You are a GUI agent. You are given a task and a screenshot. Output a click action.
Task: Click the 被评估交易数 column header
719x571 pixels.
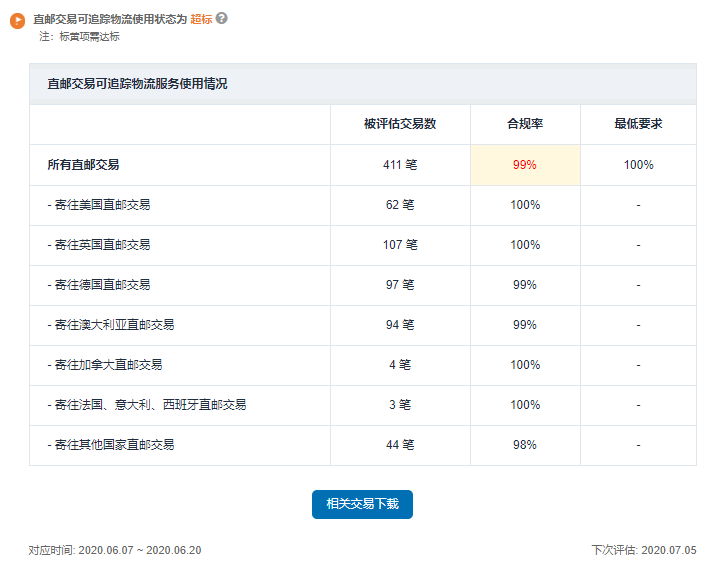[x=400, y=124]
